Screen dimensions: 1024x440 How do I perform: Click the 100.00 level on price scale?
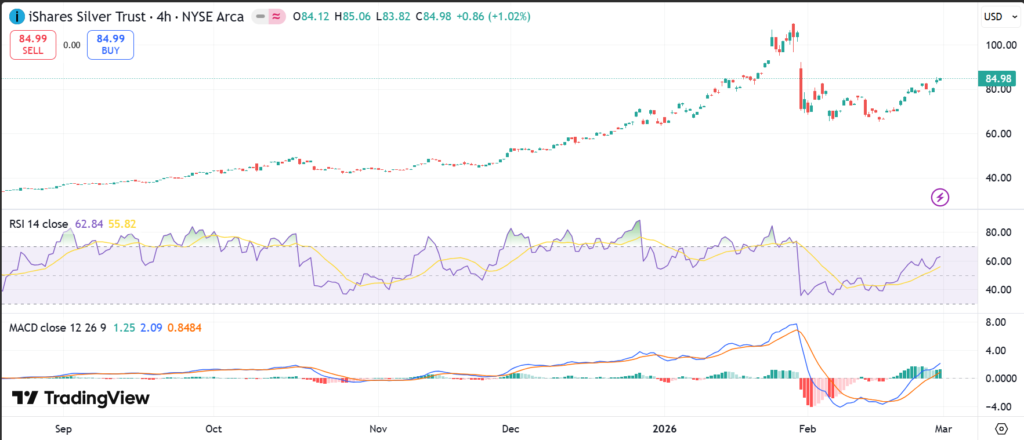click(x=998, y=45)
